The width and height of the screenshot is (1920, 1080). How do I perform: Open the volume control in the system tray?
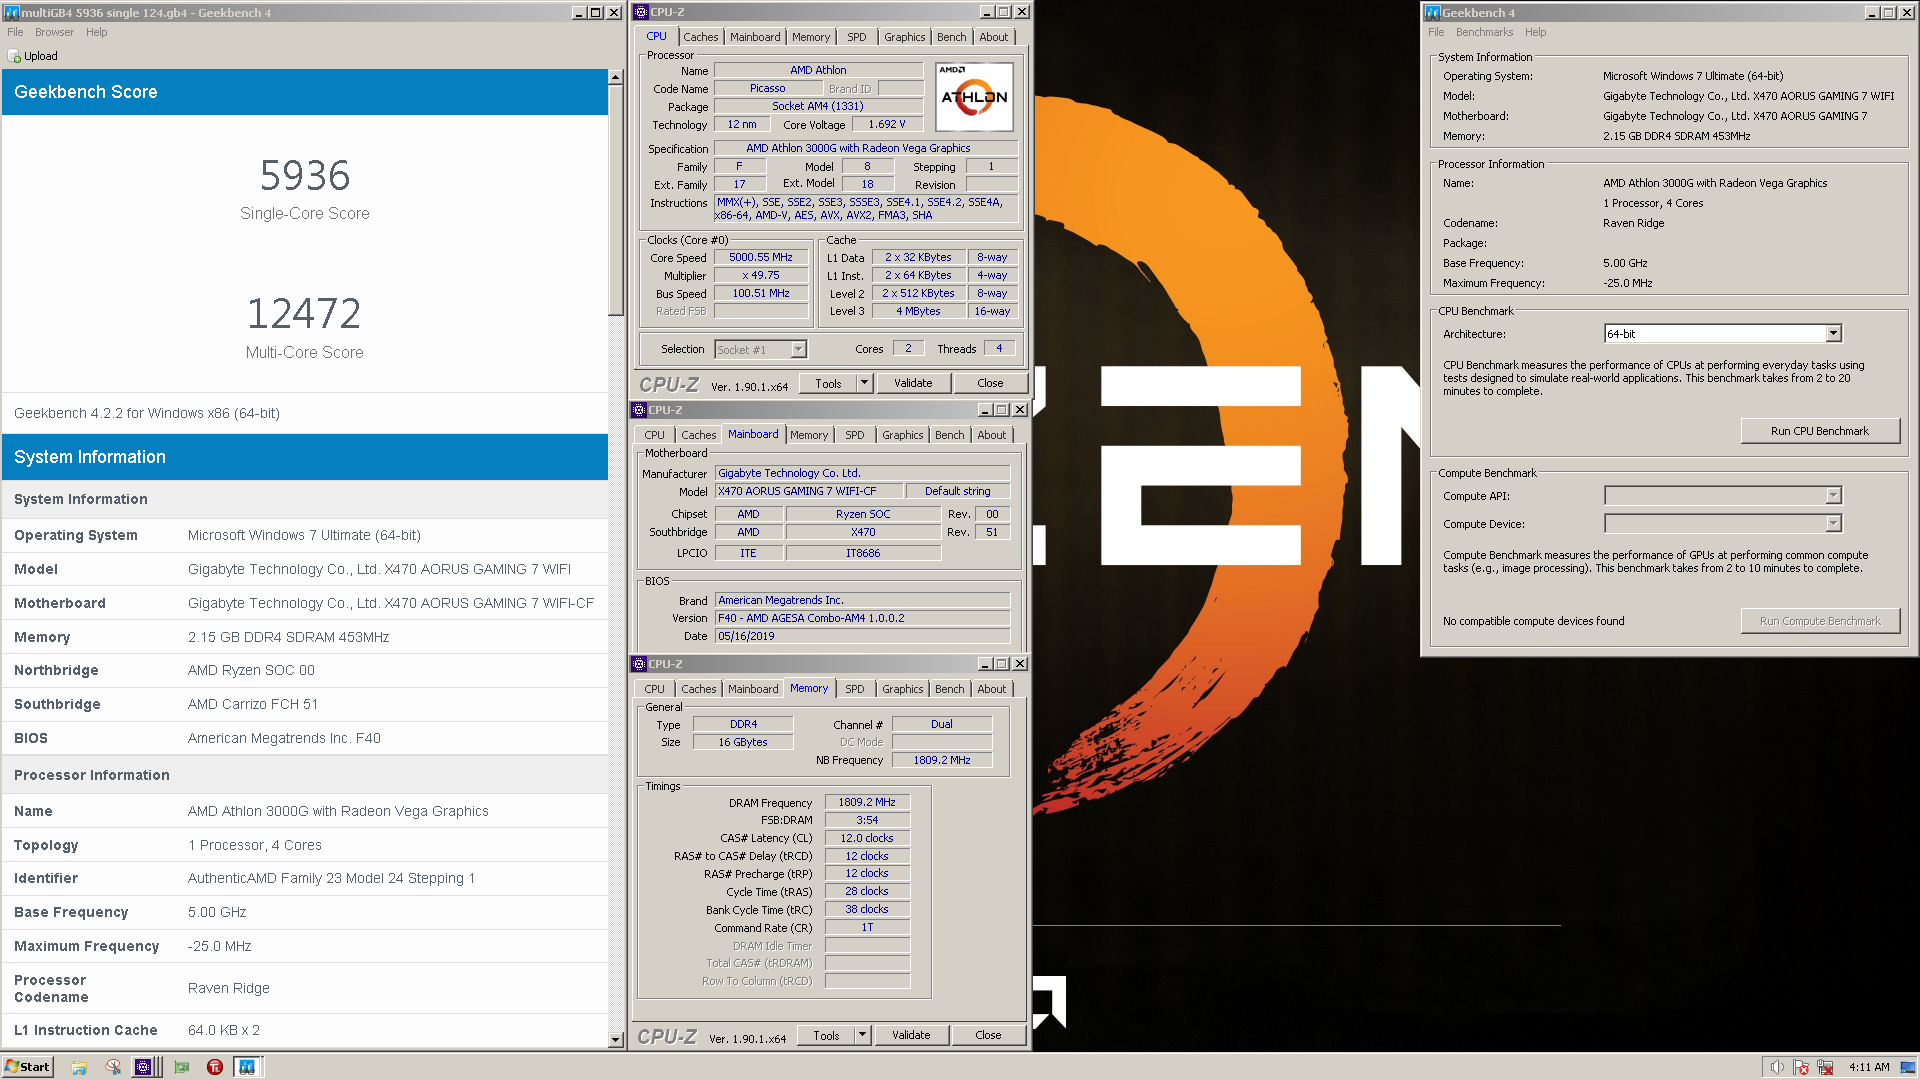click(x=1777, y=1067)
